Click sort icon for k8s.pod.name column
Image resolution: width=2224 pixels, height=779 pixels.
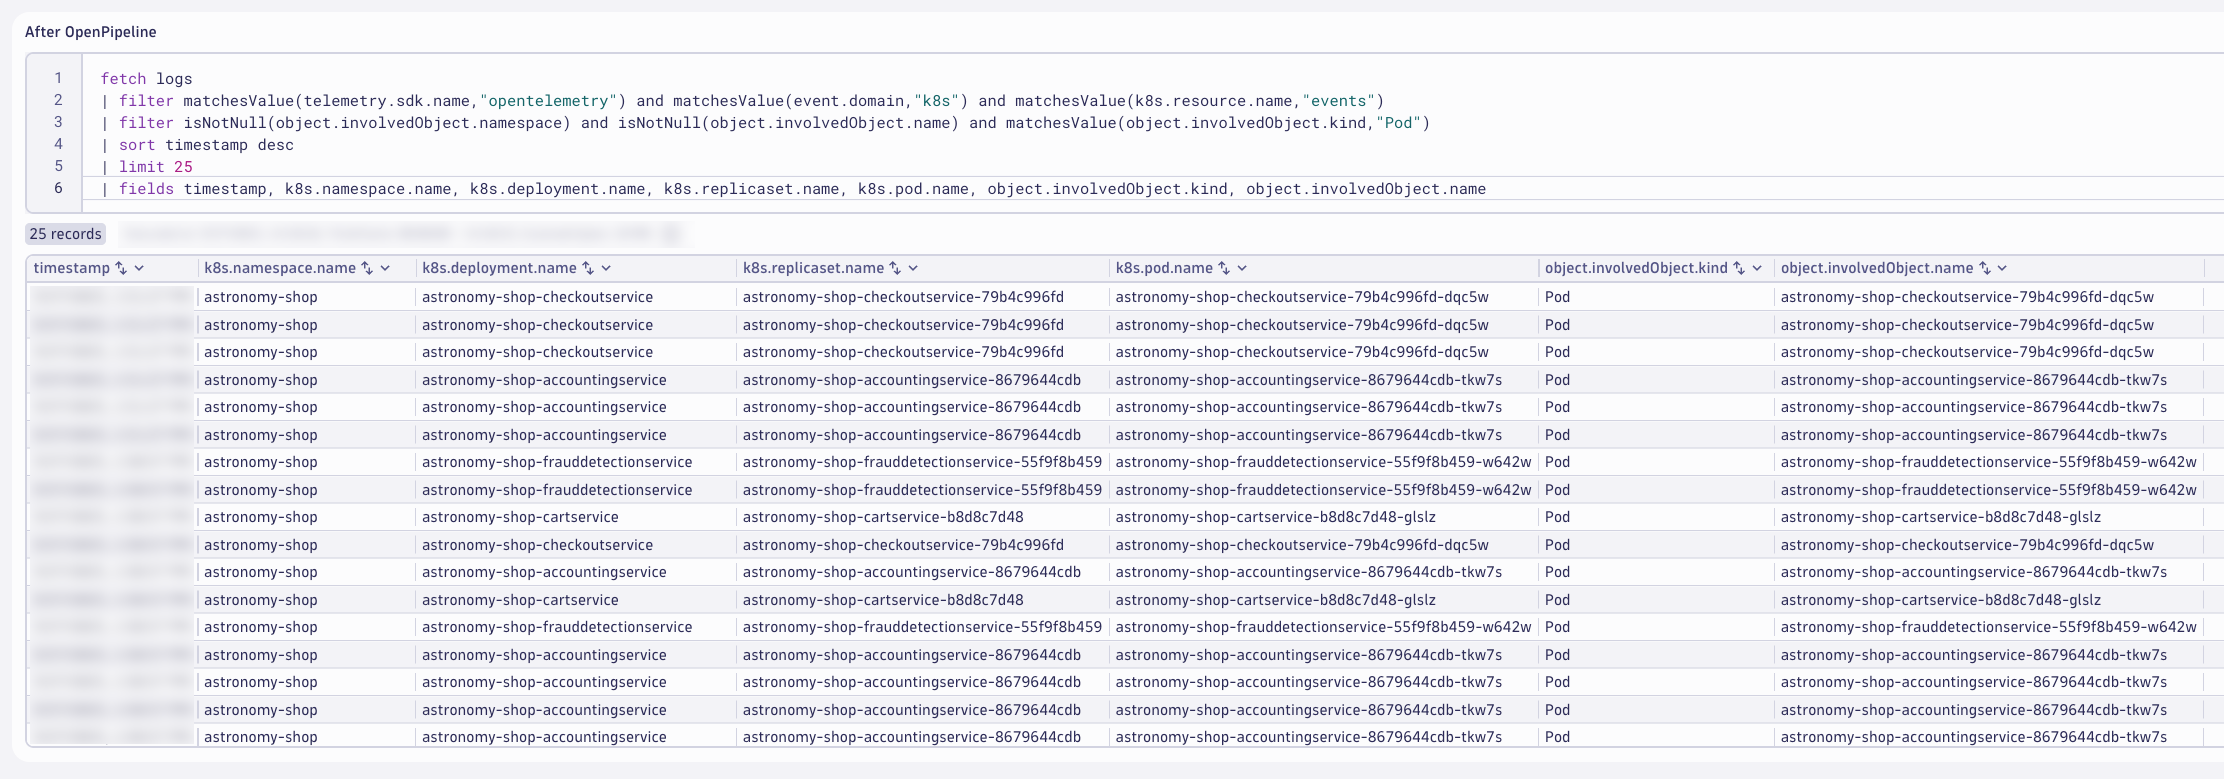click(x=1224, y=268)
